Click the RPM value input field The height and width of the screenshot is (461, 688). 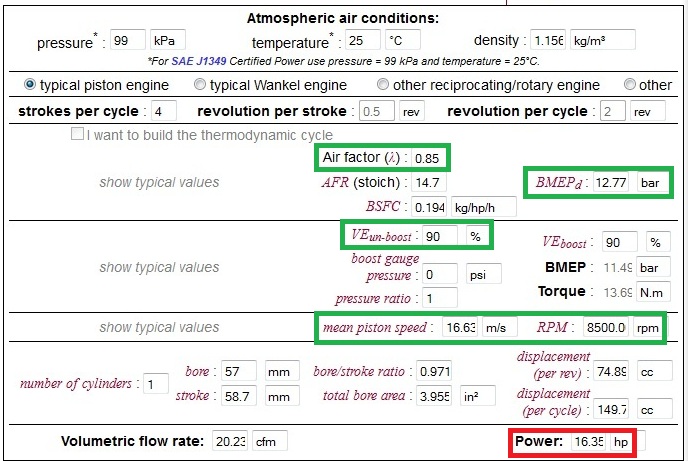(609, 327)
